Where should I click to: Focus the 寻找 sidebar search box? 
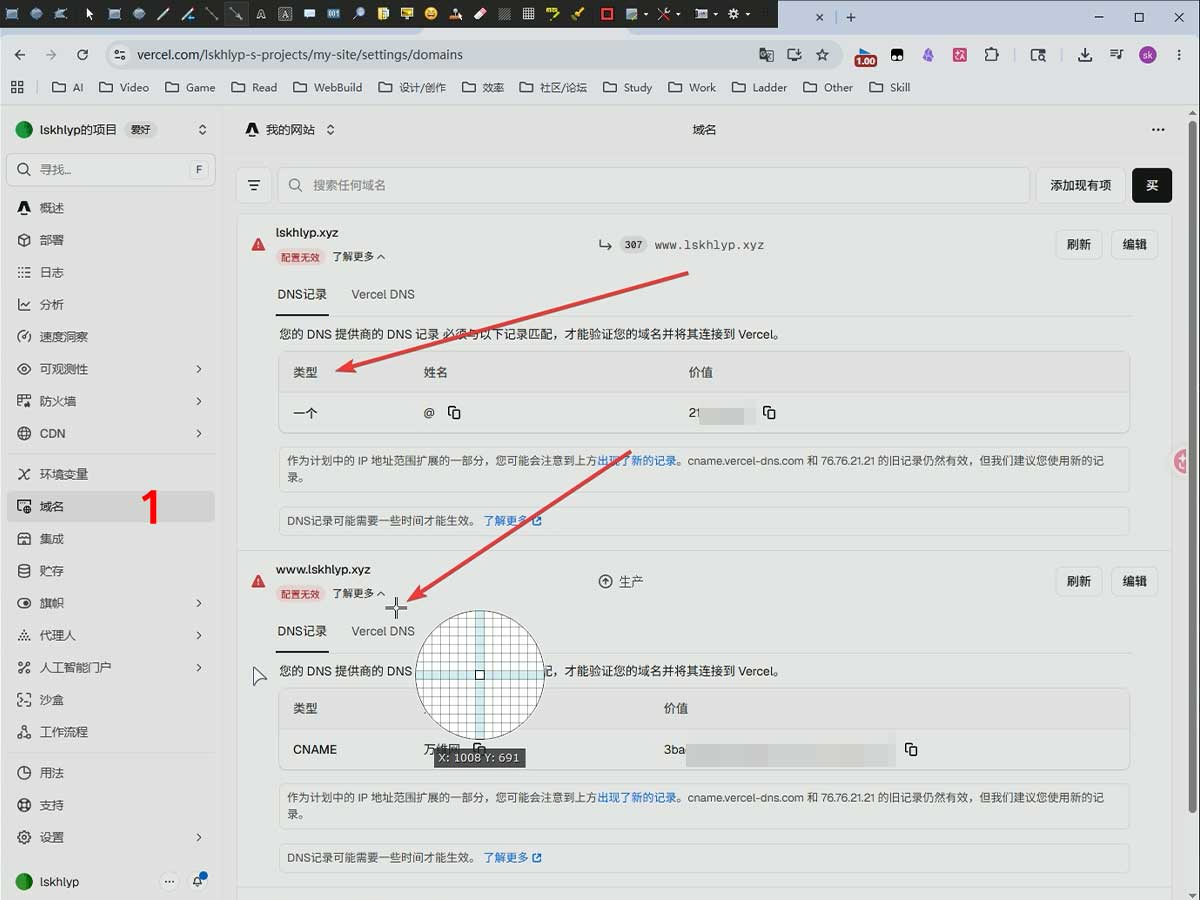[110, 170]
